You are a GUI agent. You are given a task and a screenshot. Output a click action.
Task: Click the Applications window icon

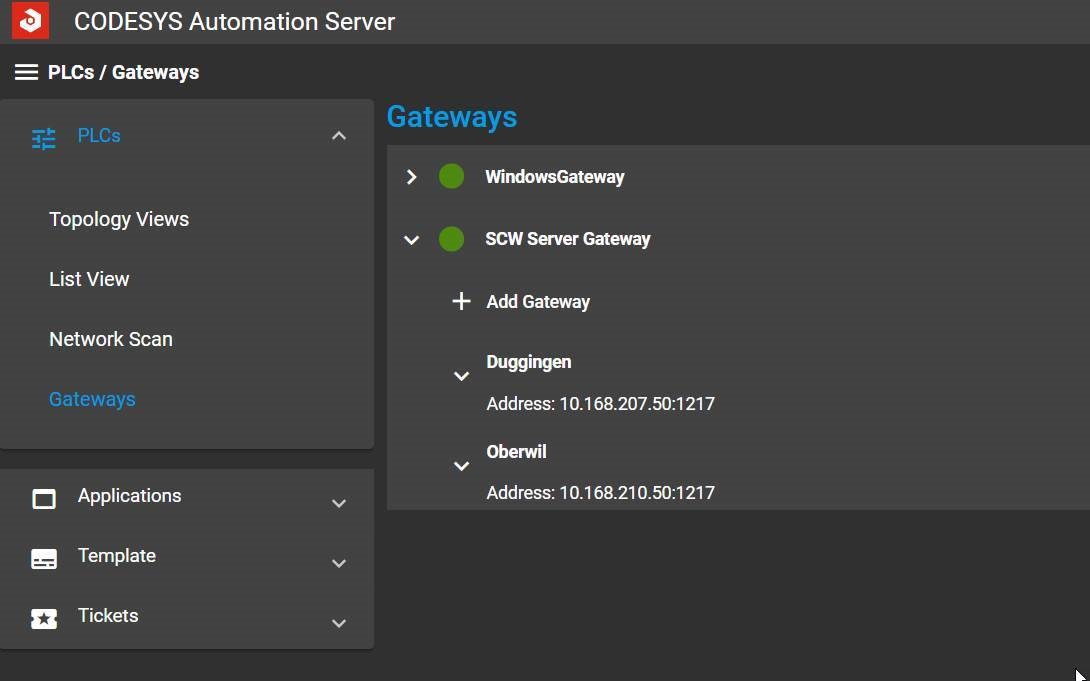tap(44, 499)
